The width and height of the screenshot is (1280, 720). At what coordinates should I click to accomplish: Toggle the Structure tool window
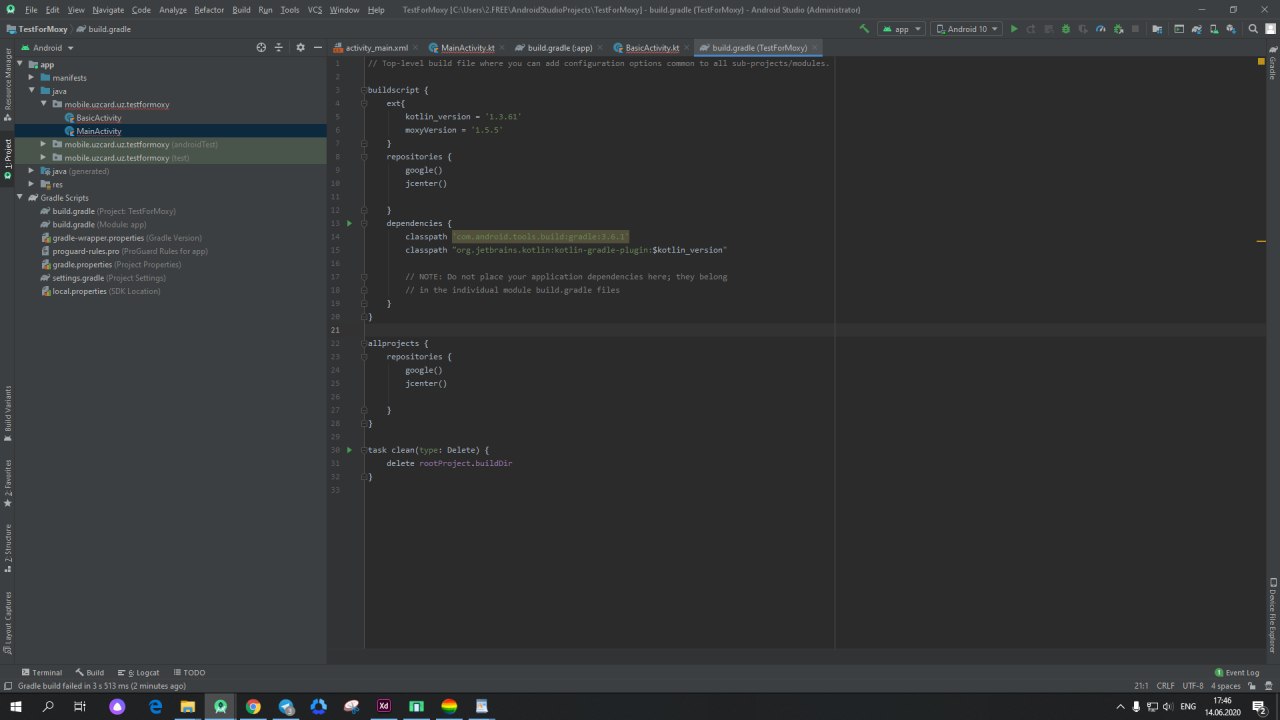[8, 548]
